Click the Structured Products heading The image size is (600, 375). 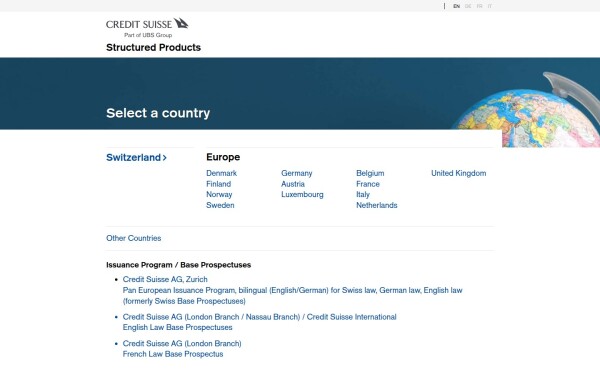(x=153, y=47)
